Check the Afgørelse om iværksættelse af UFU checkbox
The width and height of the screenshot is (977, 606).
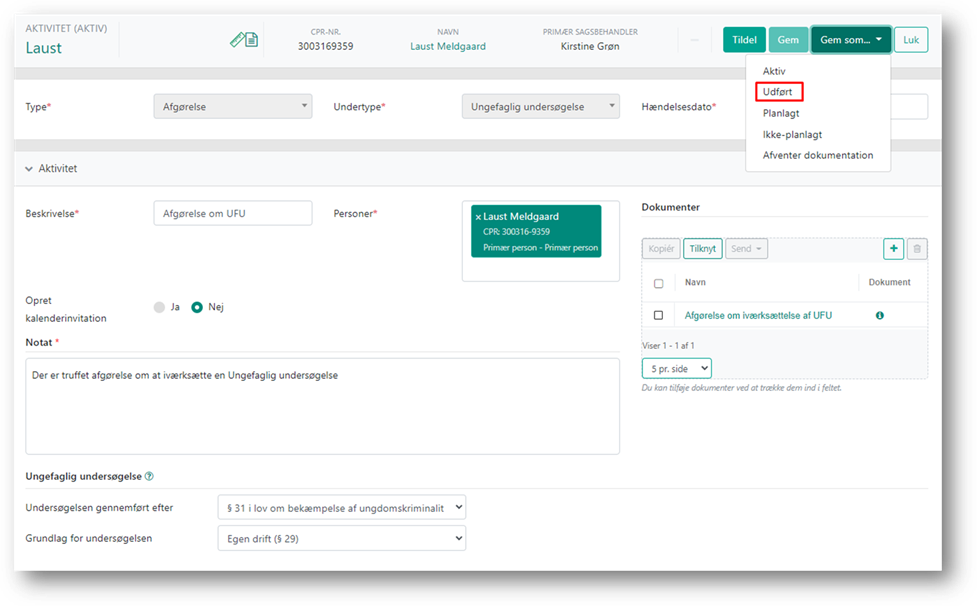pos(658,314)
